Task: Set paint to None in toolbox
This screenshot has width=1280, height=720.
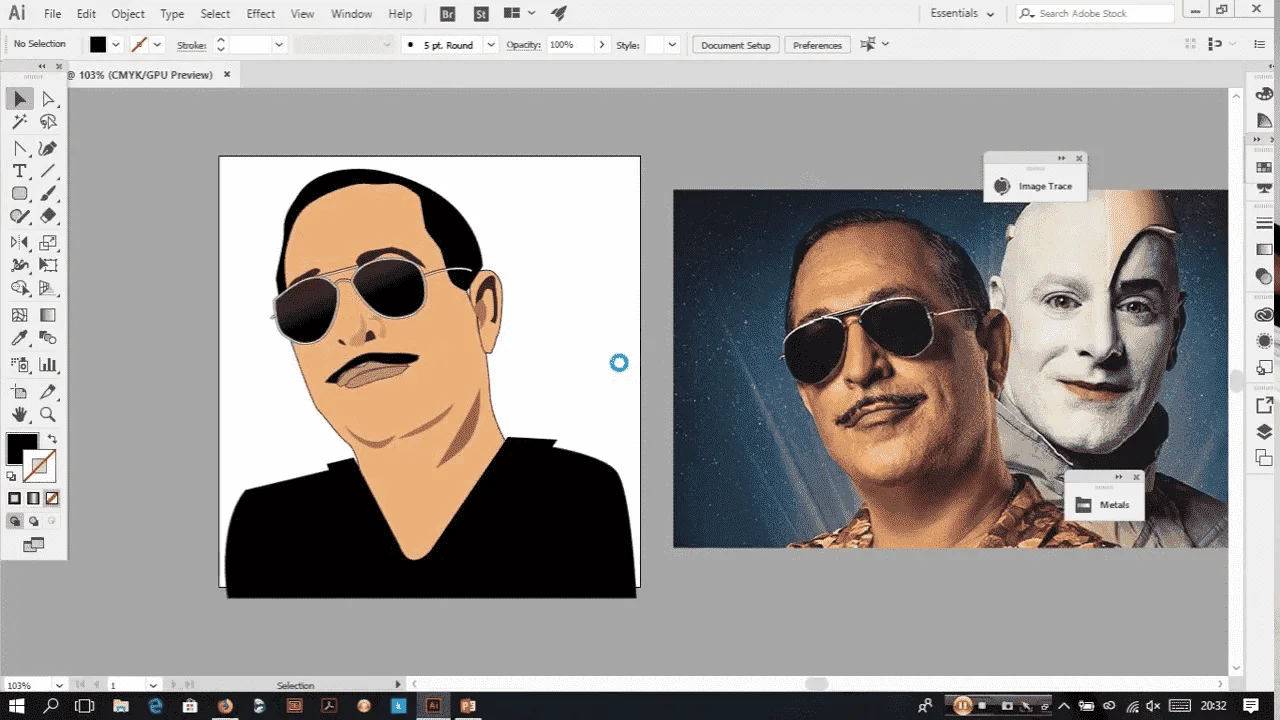Action: click(52, 498)
